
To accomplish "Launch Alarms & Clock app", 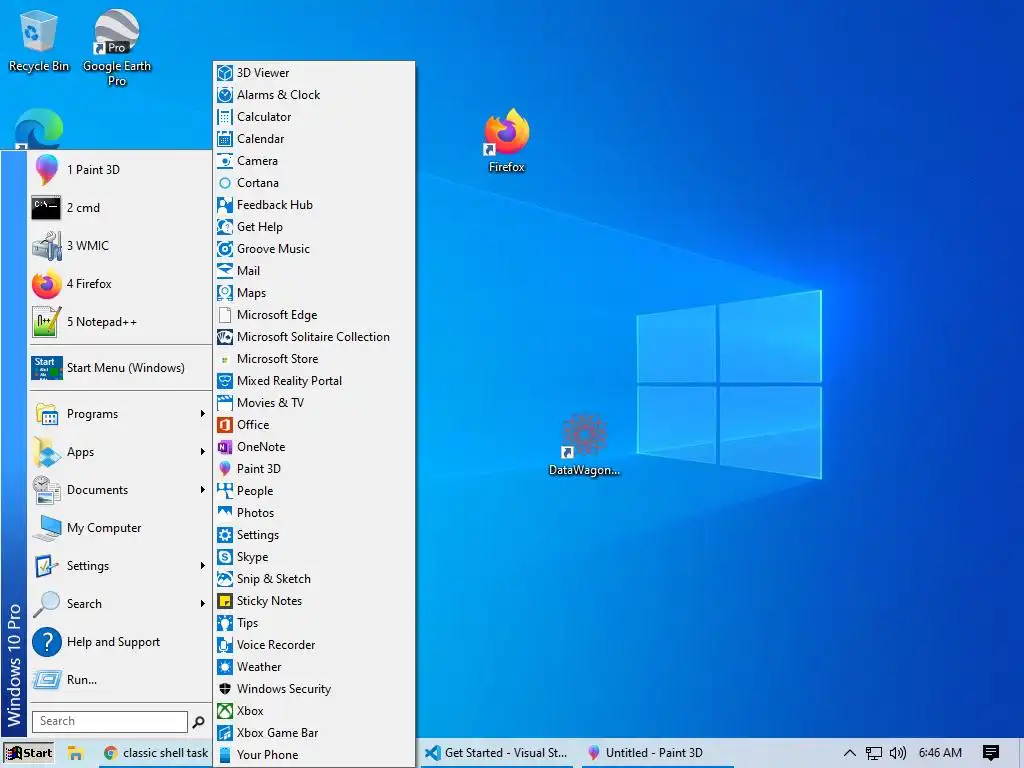I will click(314, 95).
